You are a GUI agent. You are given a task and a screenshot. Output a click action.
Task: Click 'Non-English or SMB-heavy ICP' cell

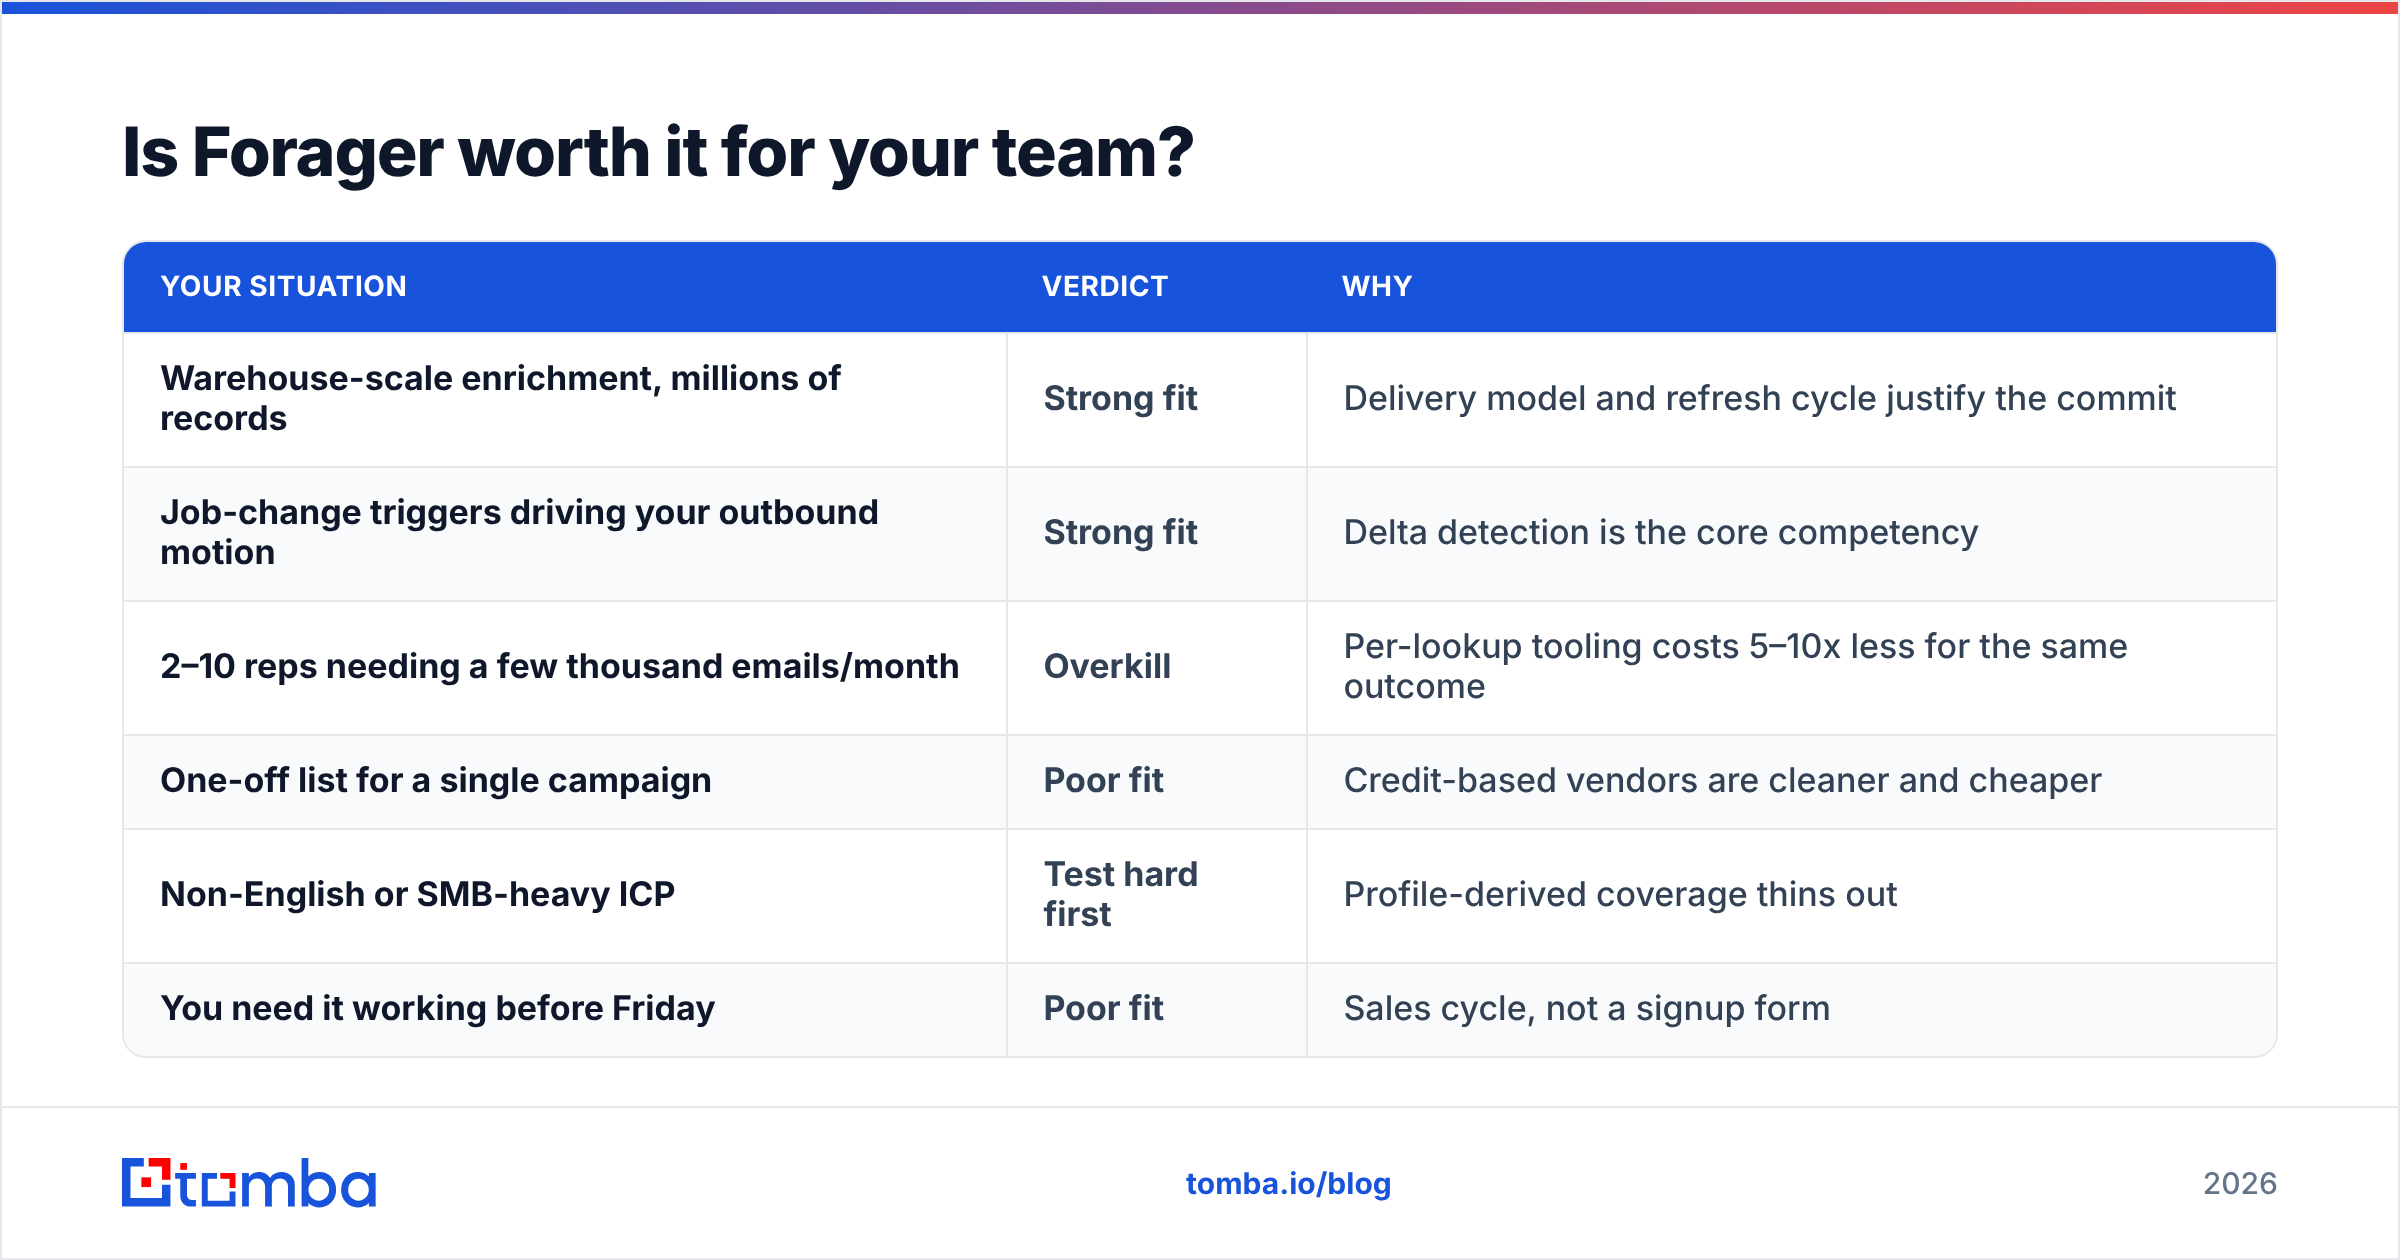[x=565, y=895]
